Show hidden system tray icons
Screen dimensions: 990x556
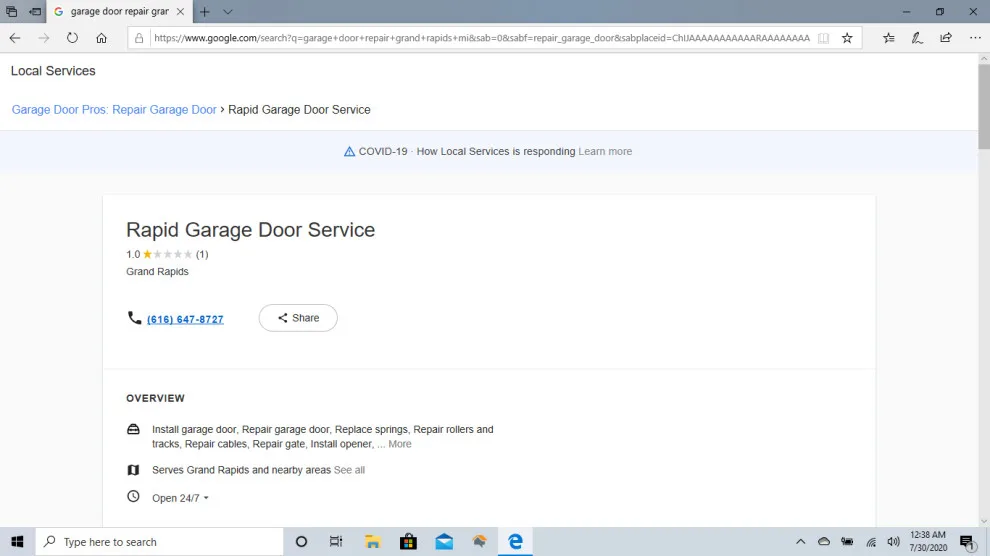coord(801,541)
